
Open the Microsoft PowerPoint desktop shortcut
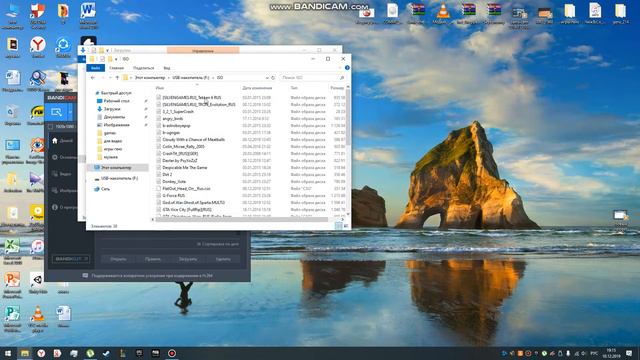tap(12, 285)
